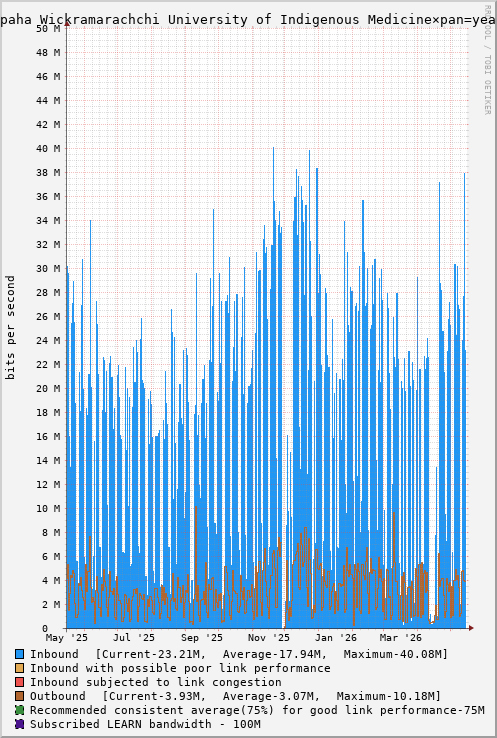Click the Mar '26 x-axis label

(x=401, y=638)
